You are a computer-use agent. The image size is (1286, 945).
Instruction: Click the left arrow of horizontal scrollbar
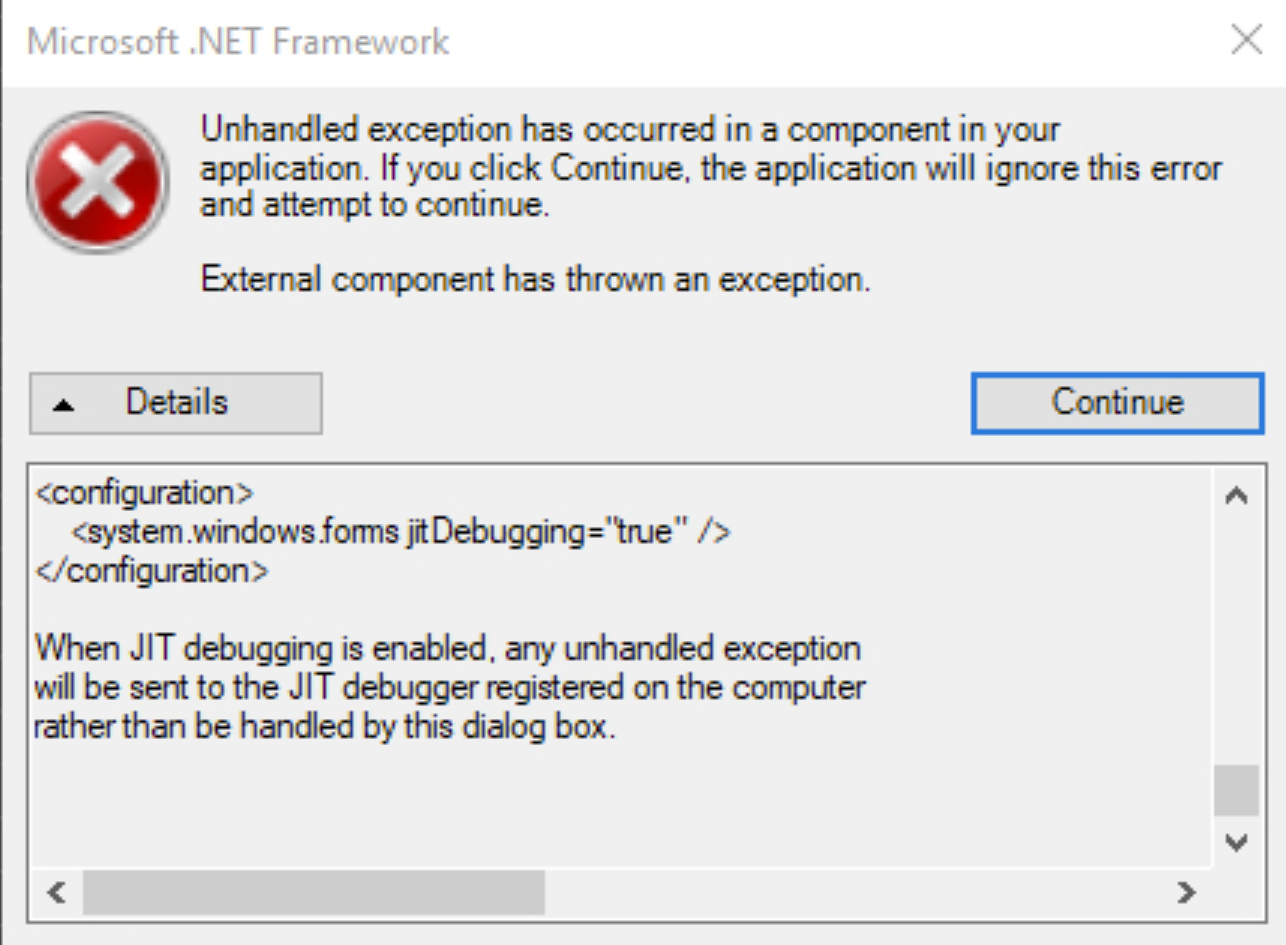pyautogui.click(x=57, y=892)
